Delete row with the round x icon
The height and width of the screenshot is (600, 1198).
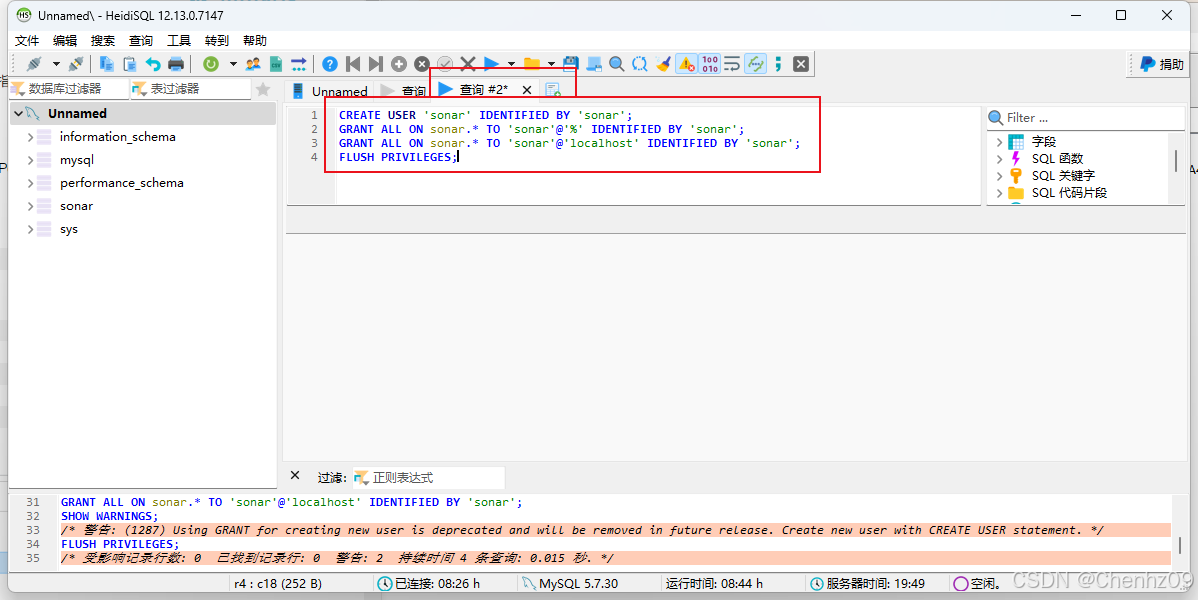click(x=422, y=64)
